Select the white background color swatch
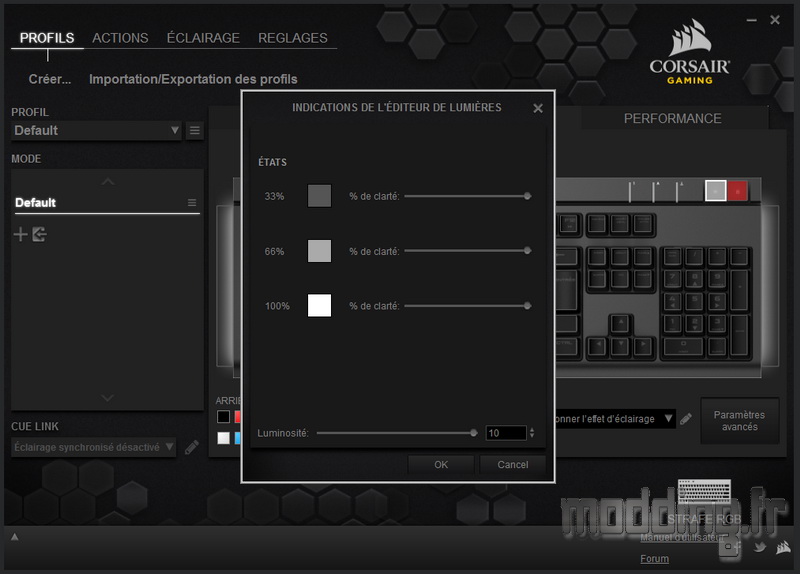 pyautogui.click(x=223, y=438)
